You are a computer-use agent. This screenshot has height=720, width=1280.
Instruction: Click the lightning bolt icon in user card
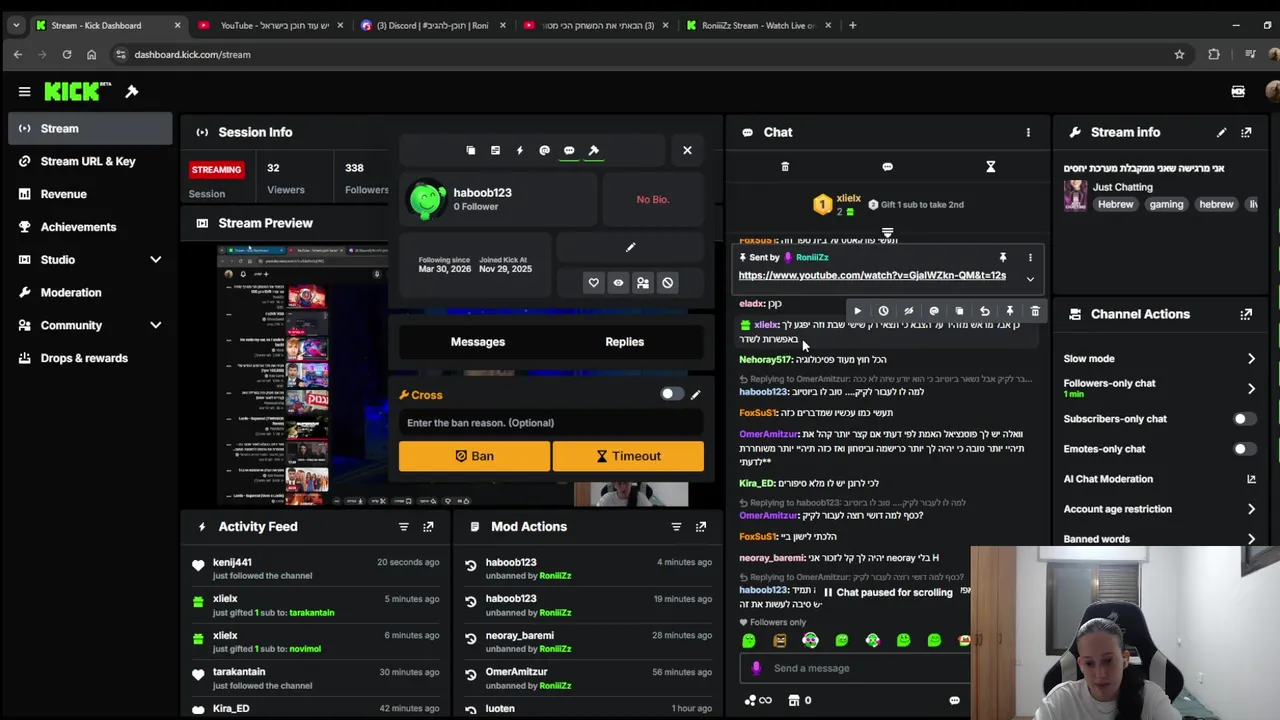(x=519, y=150)
